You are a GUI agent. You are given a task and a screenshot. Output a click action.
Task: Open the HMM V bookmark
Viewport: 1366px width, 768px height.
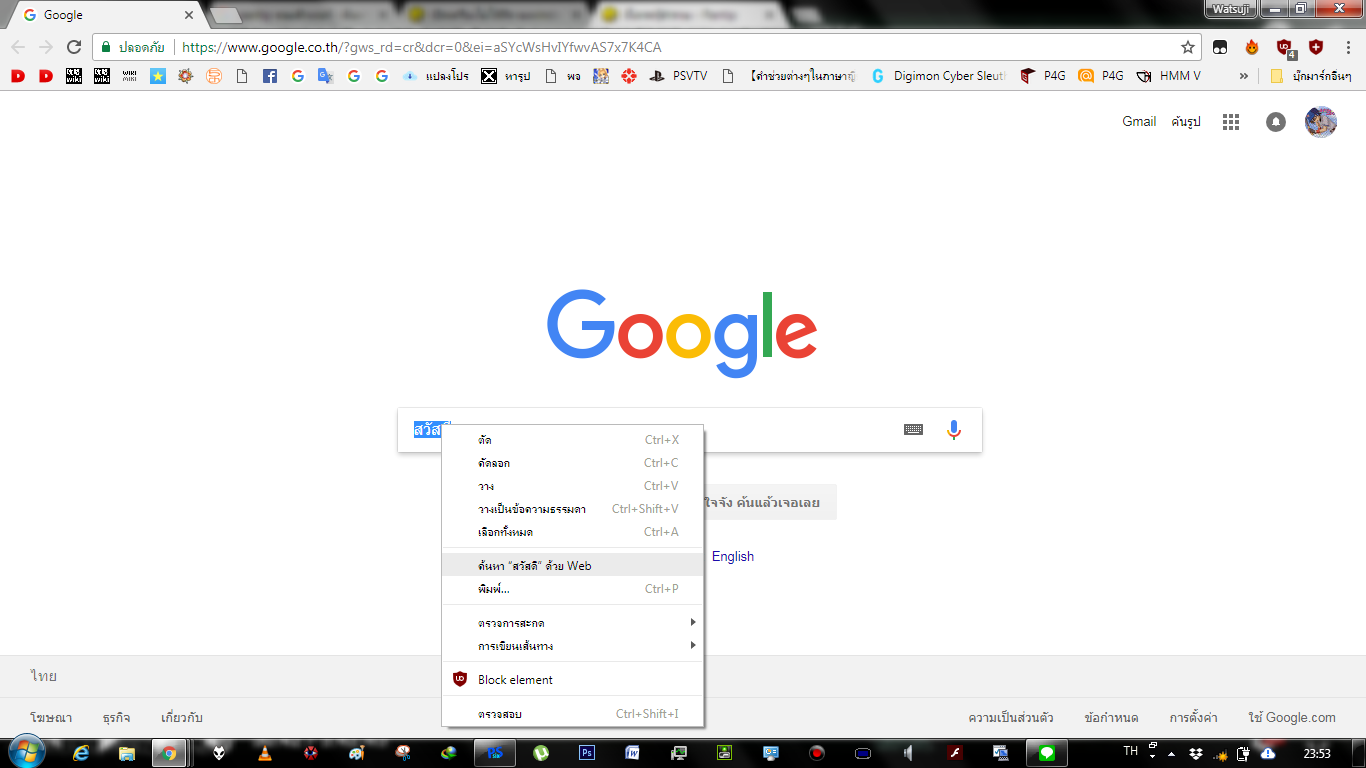pyautogui.click(x=1168, y=76)
